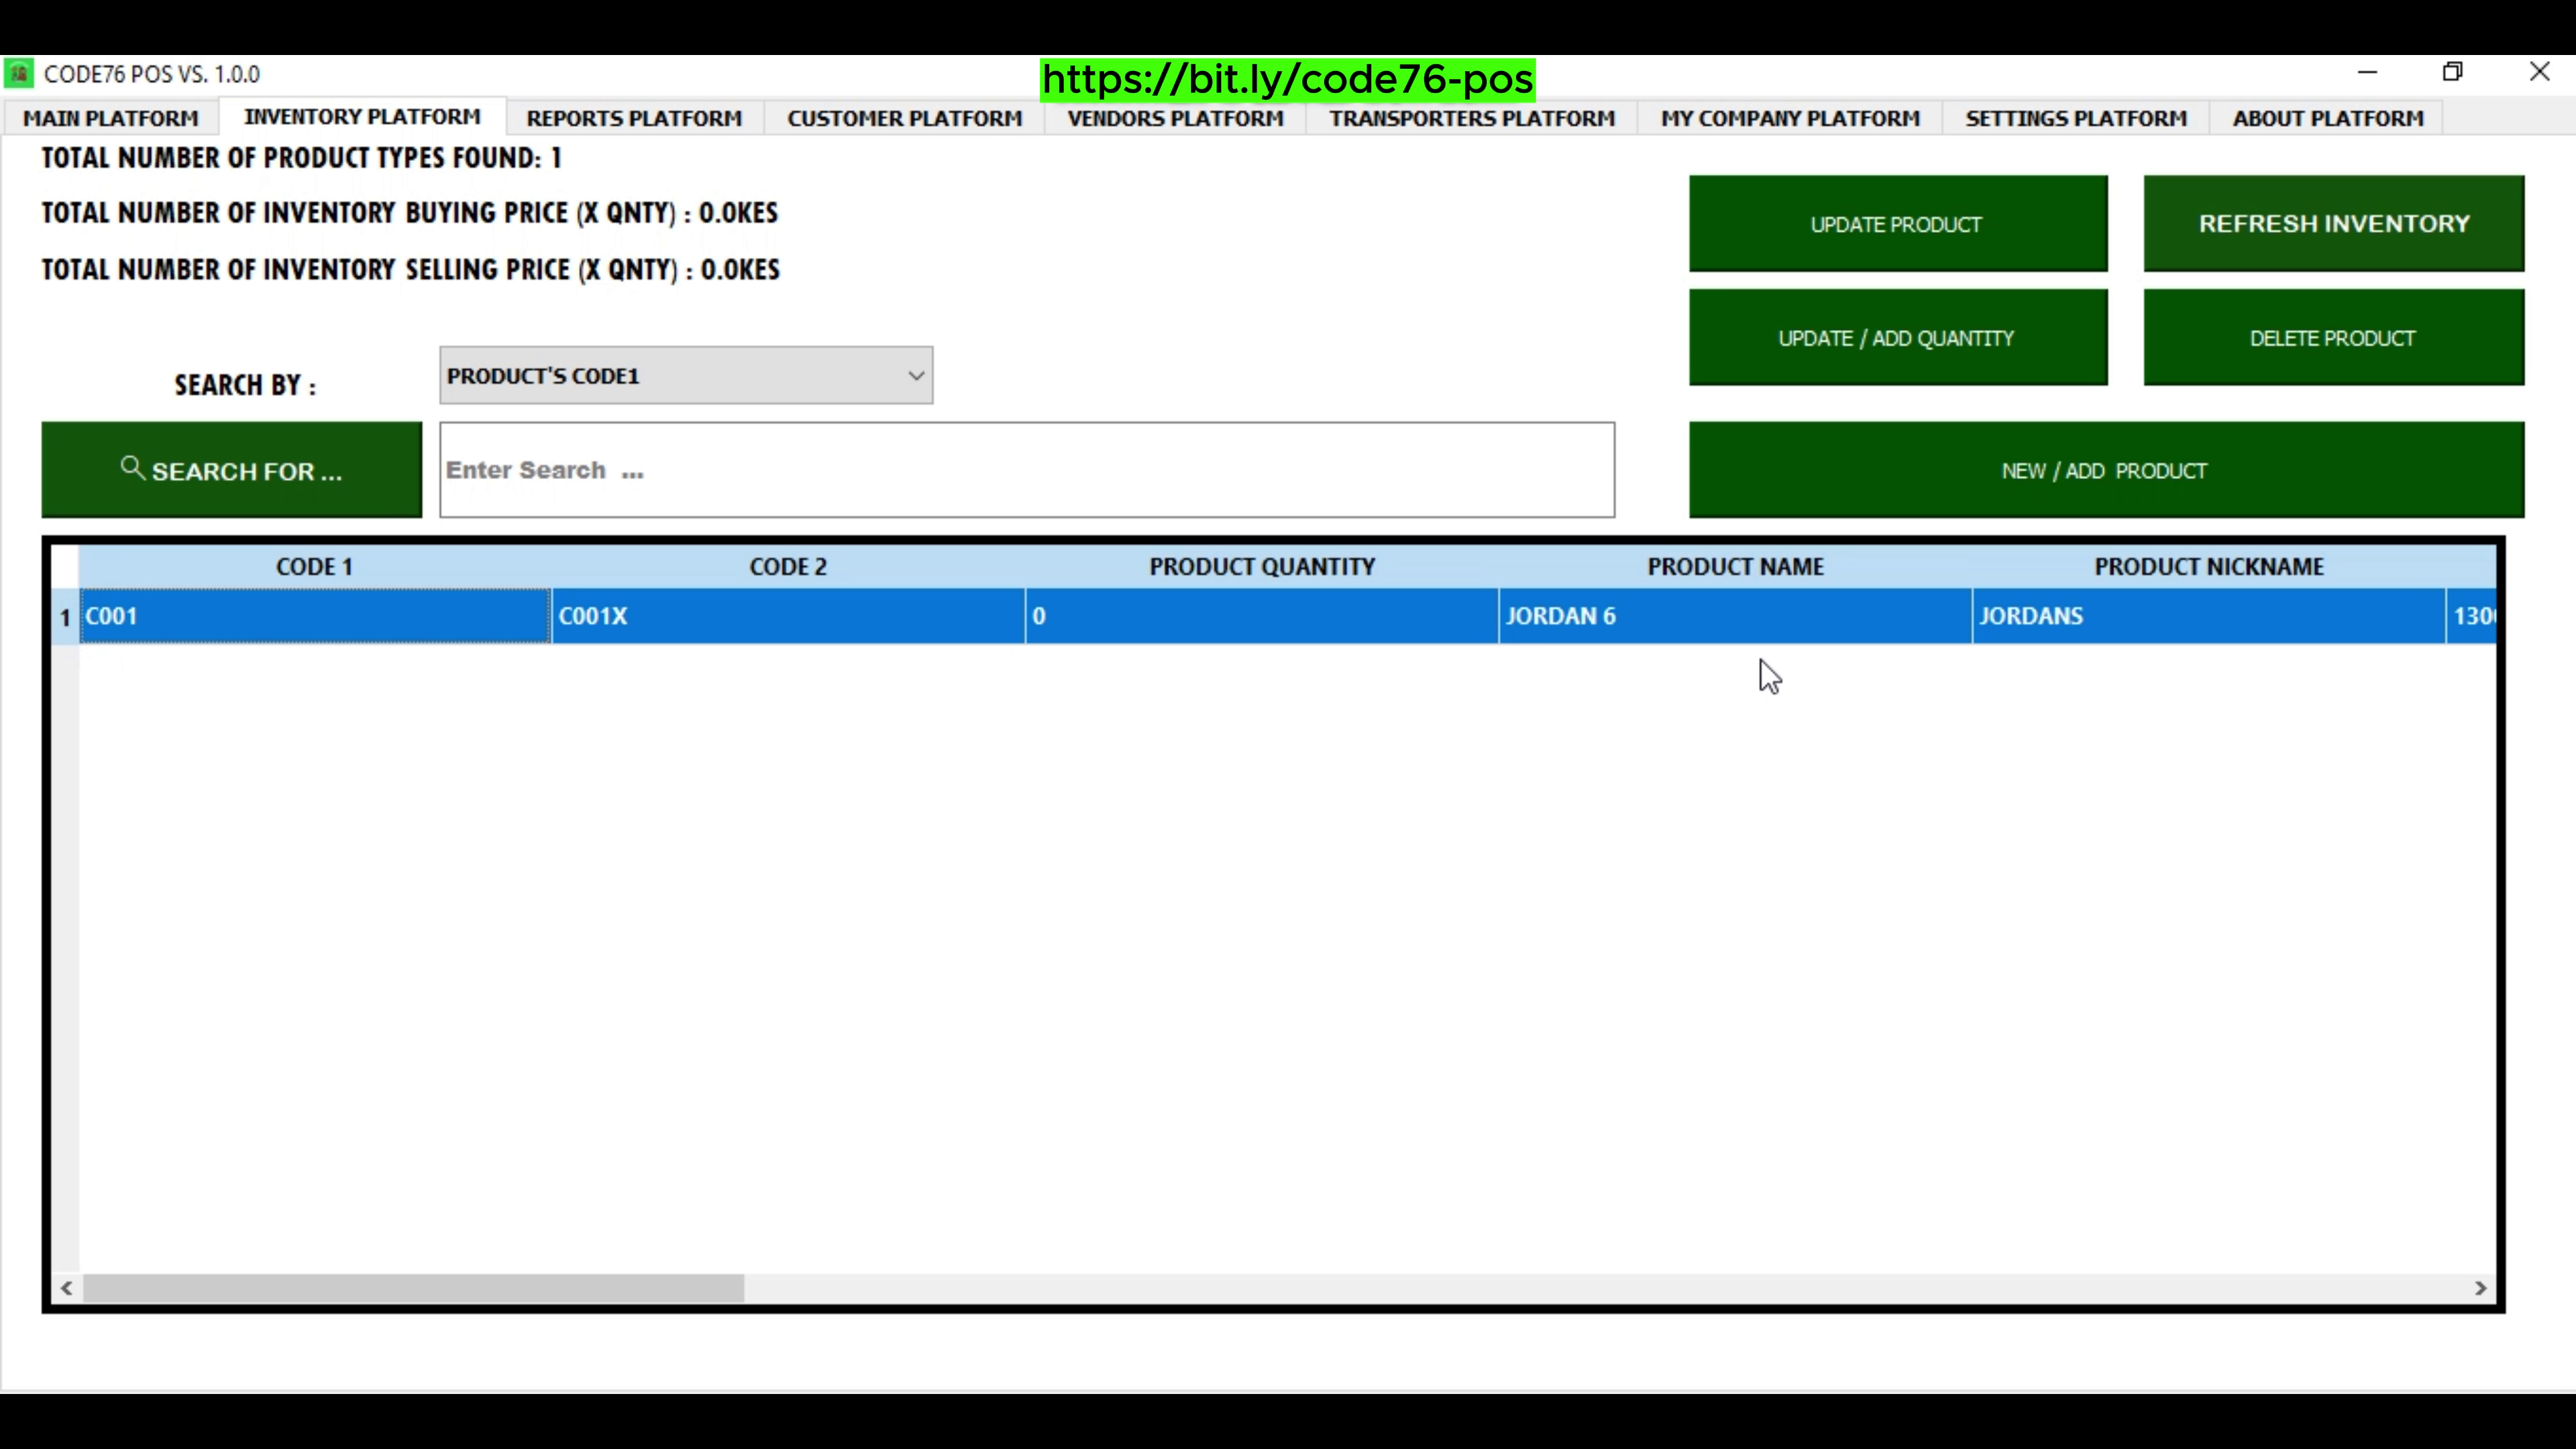Screen dimensions: 2576x1449
Task: Focus the Enter Search text field
Action: (1026, 470)
